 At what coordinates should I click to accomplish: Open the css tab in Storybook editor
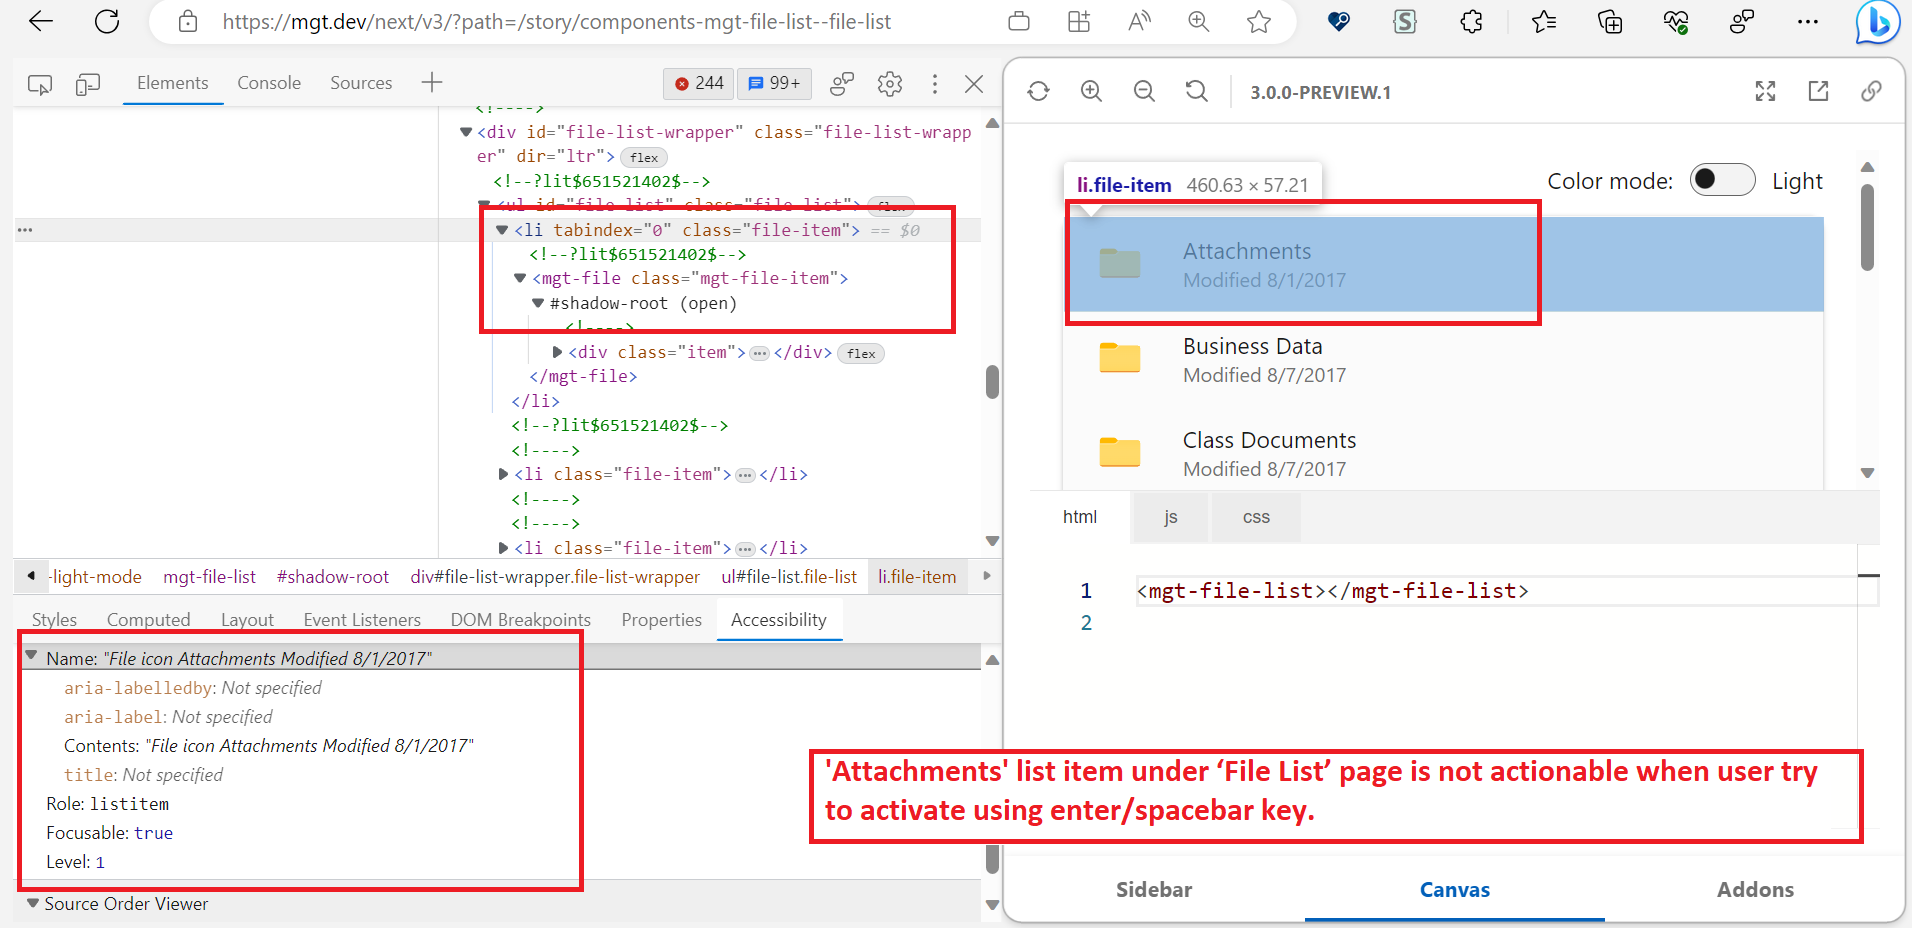pos(1255,517)
